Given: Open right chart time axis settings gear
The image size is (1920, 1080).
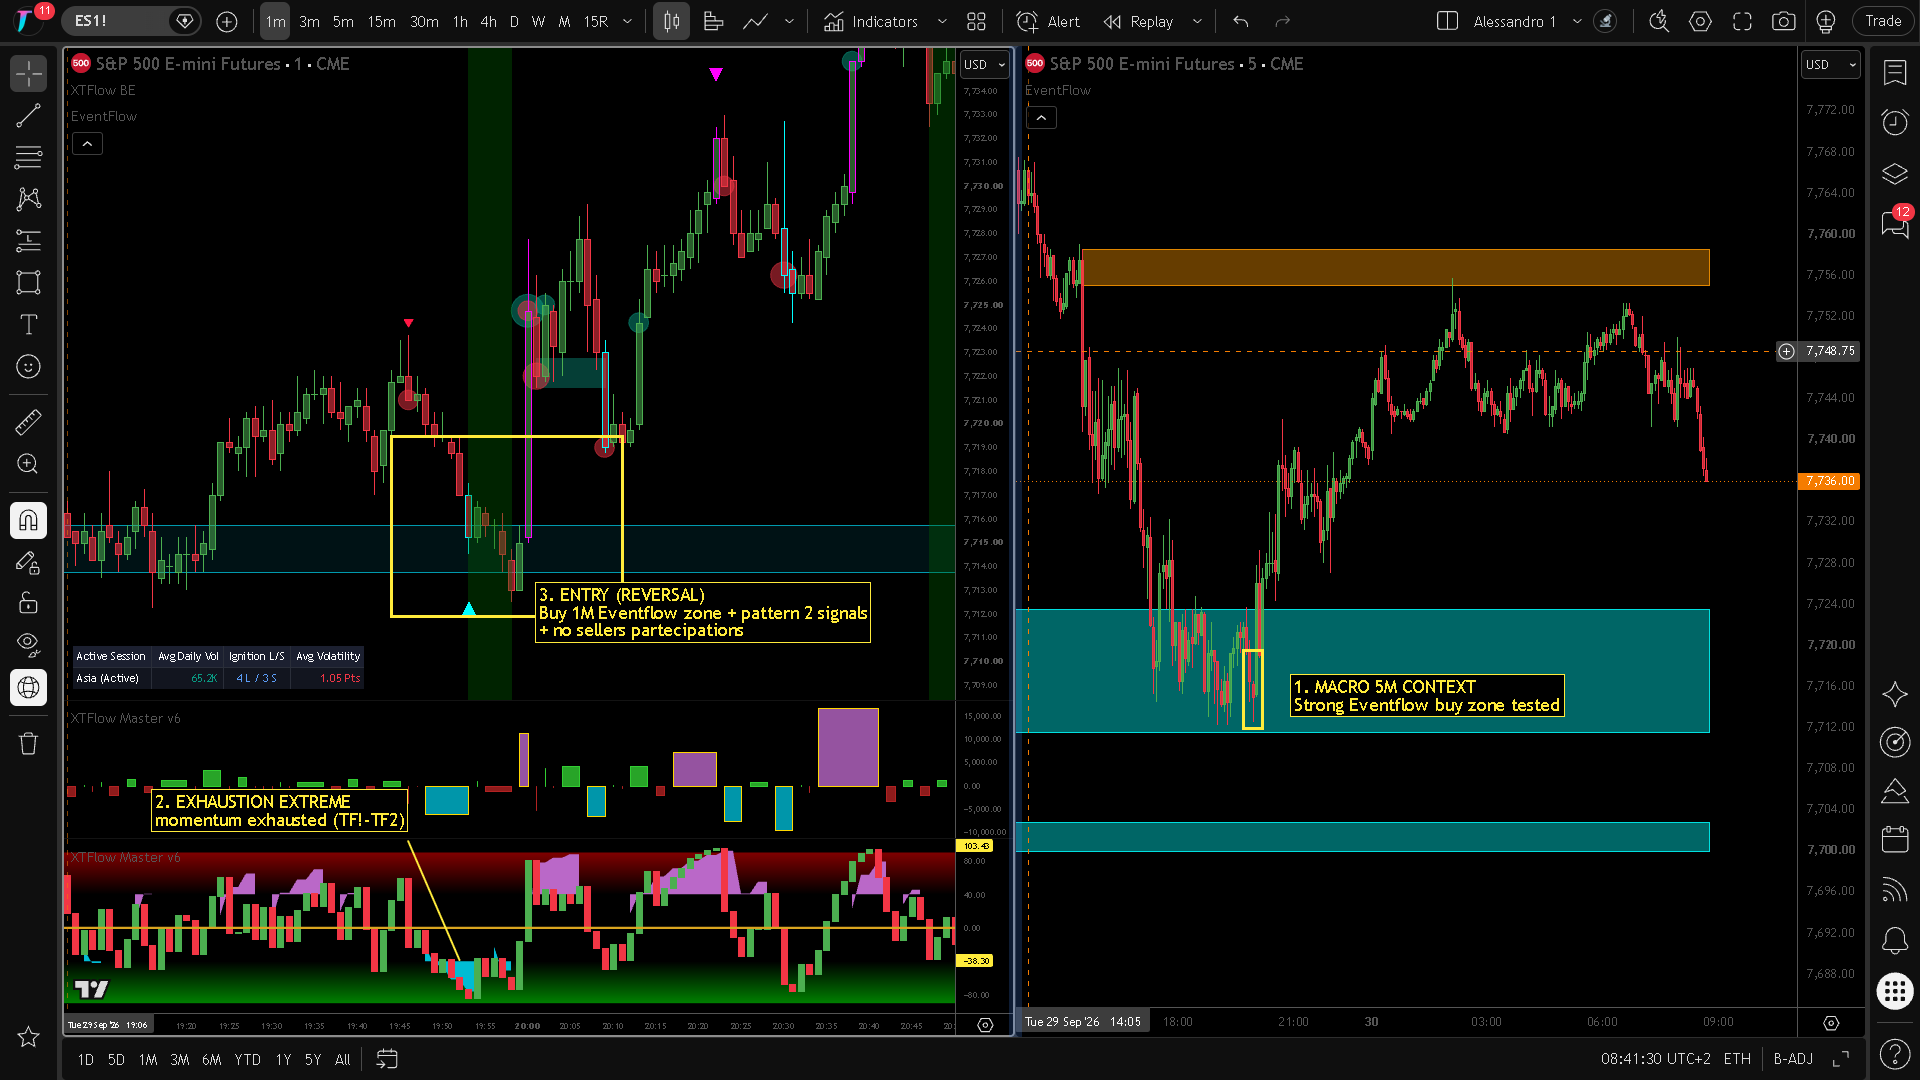Looking at the screenshot, I should coord(1831,1023).
